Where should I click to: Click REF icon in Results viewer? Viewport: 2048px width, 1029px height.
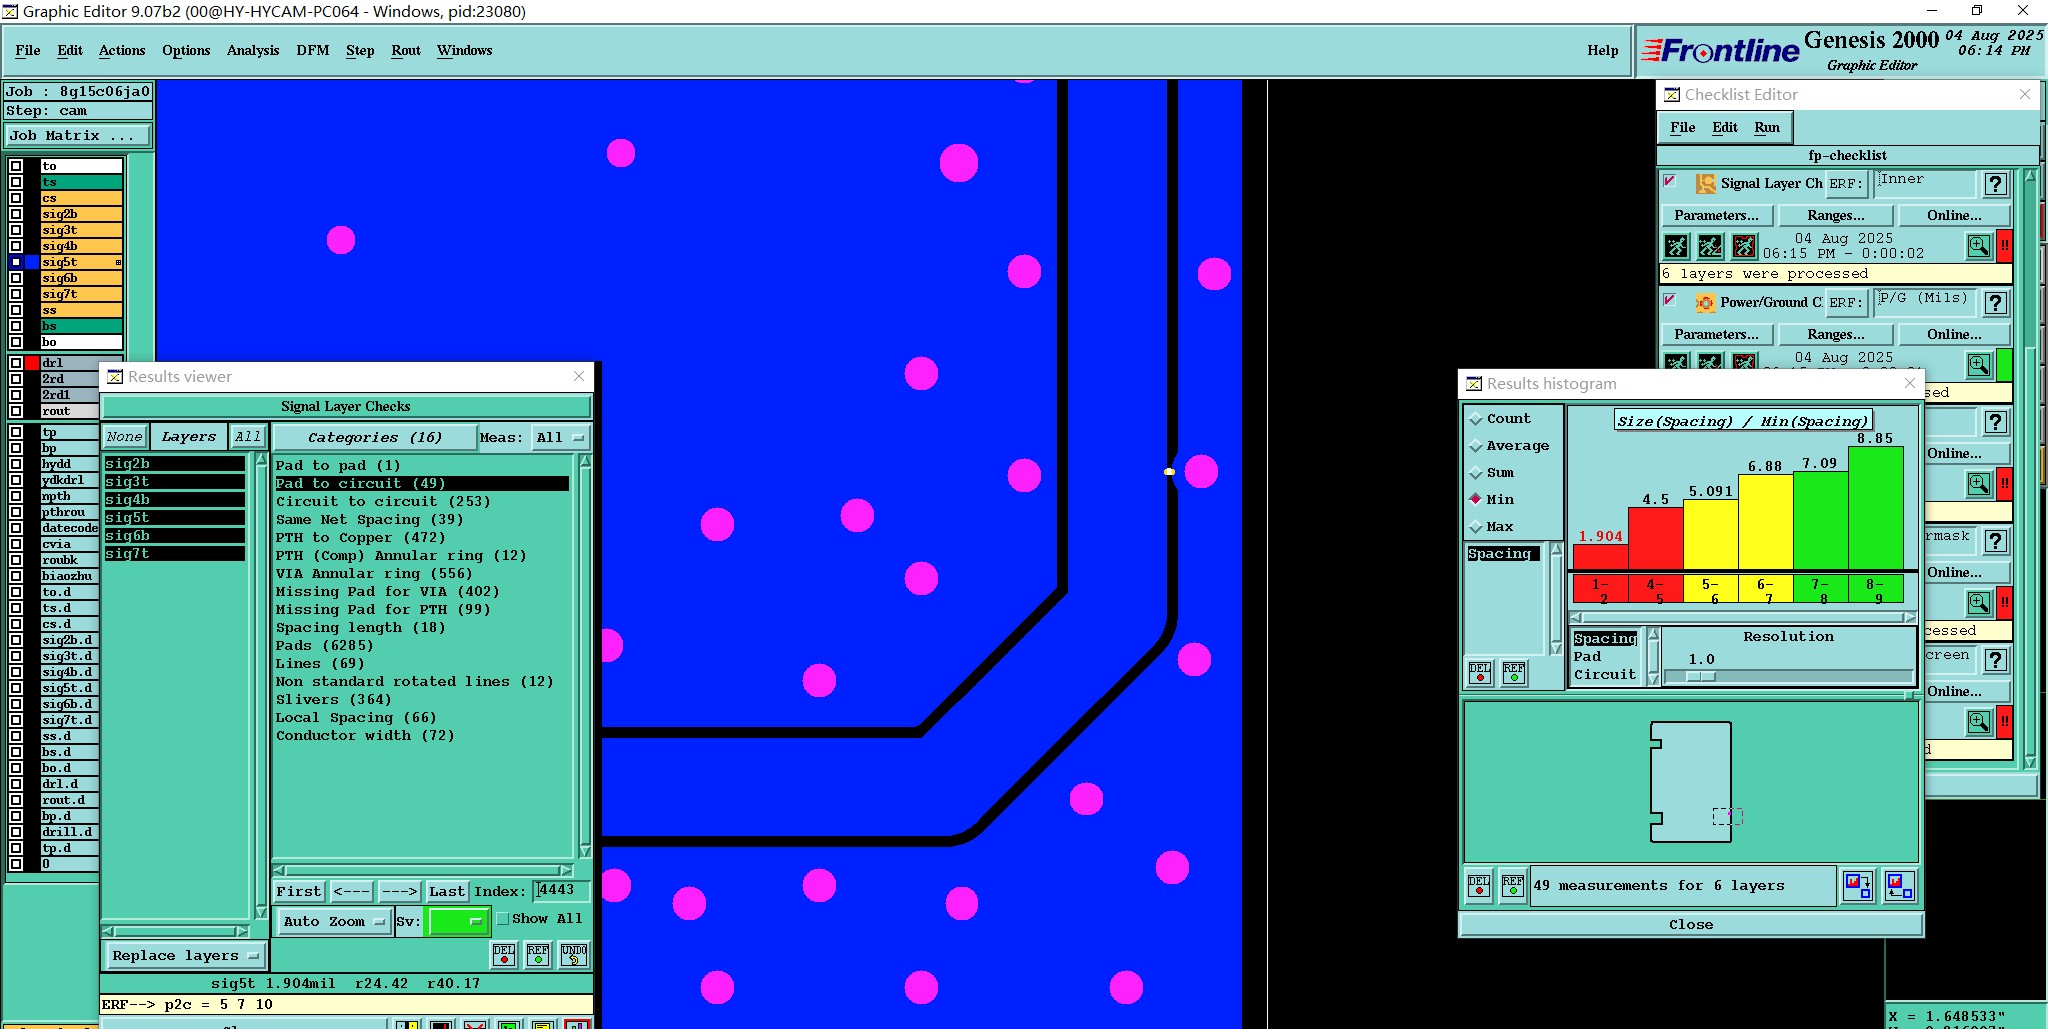pos(538,954)
